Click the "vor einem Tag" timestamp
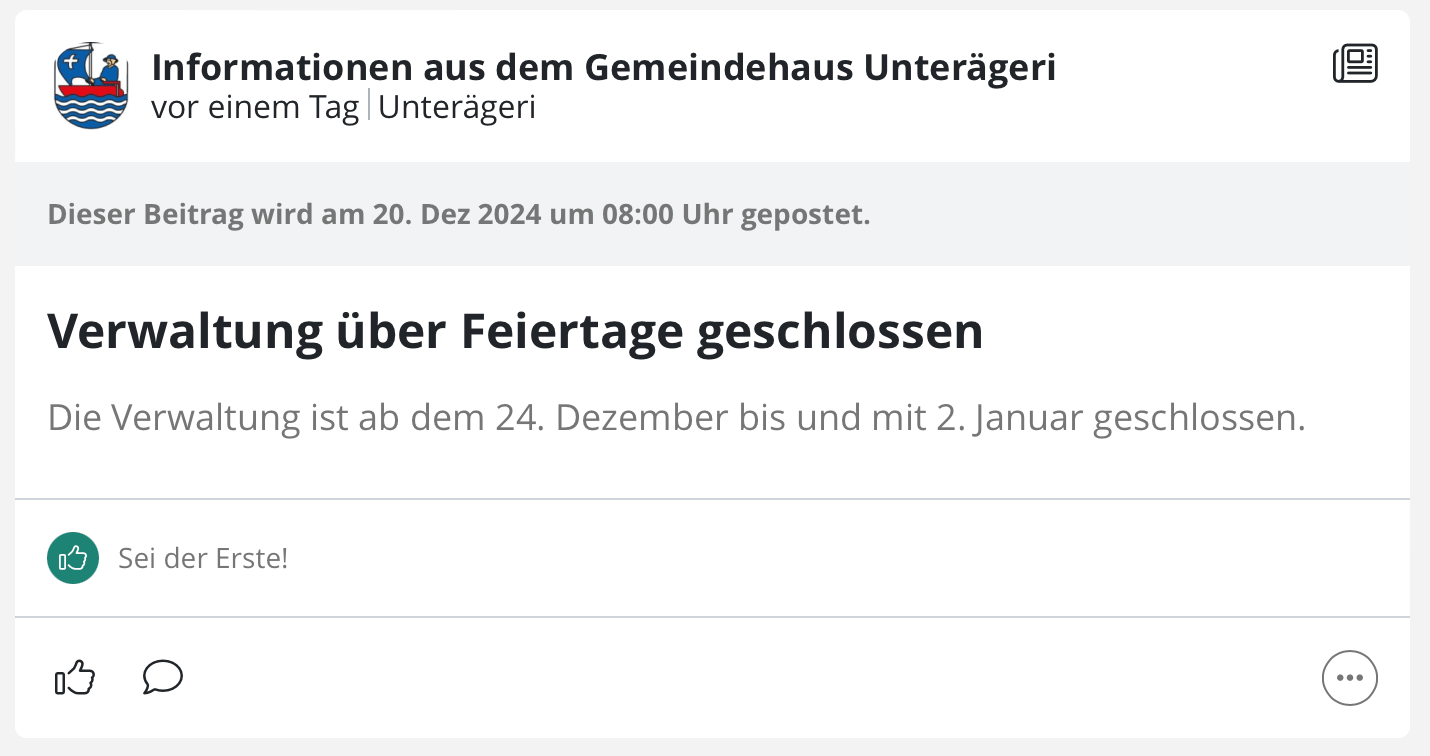The image size is (1430, 756). click(255, 107)
